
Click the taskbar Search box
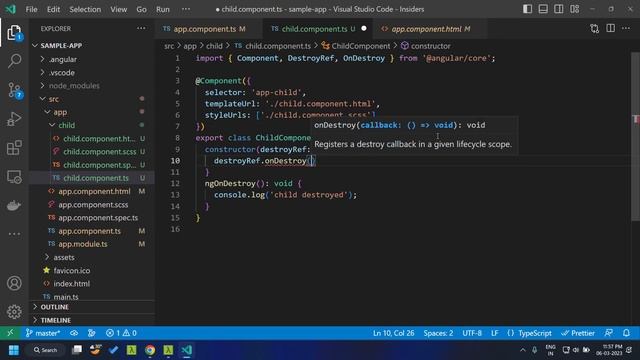pyautogui.click(x=46, y=350)
